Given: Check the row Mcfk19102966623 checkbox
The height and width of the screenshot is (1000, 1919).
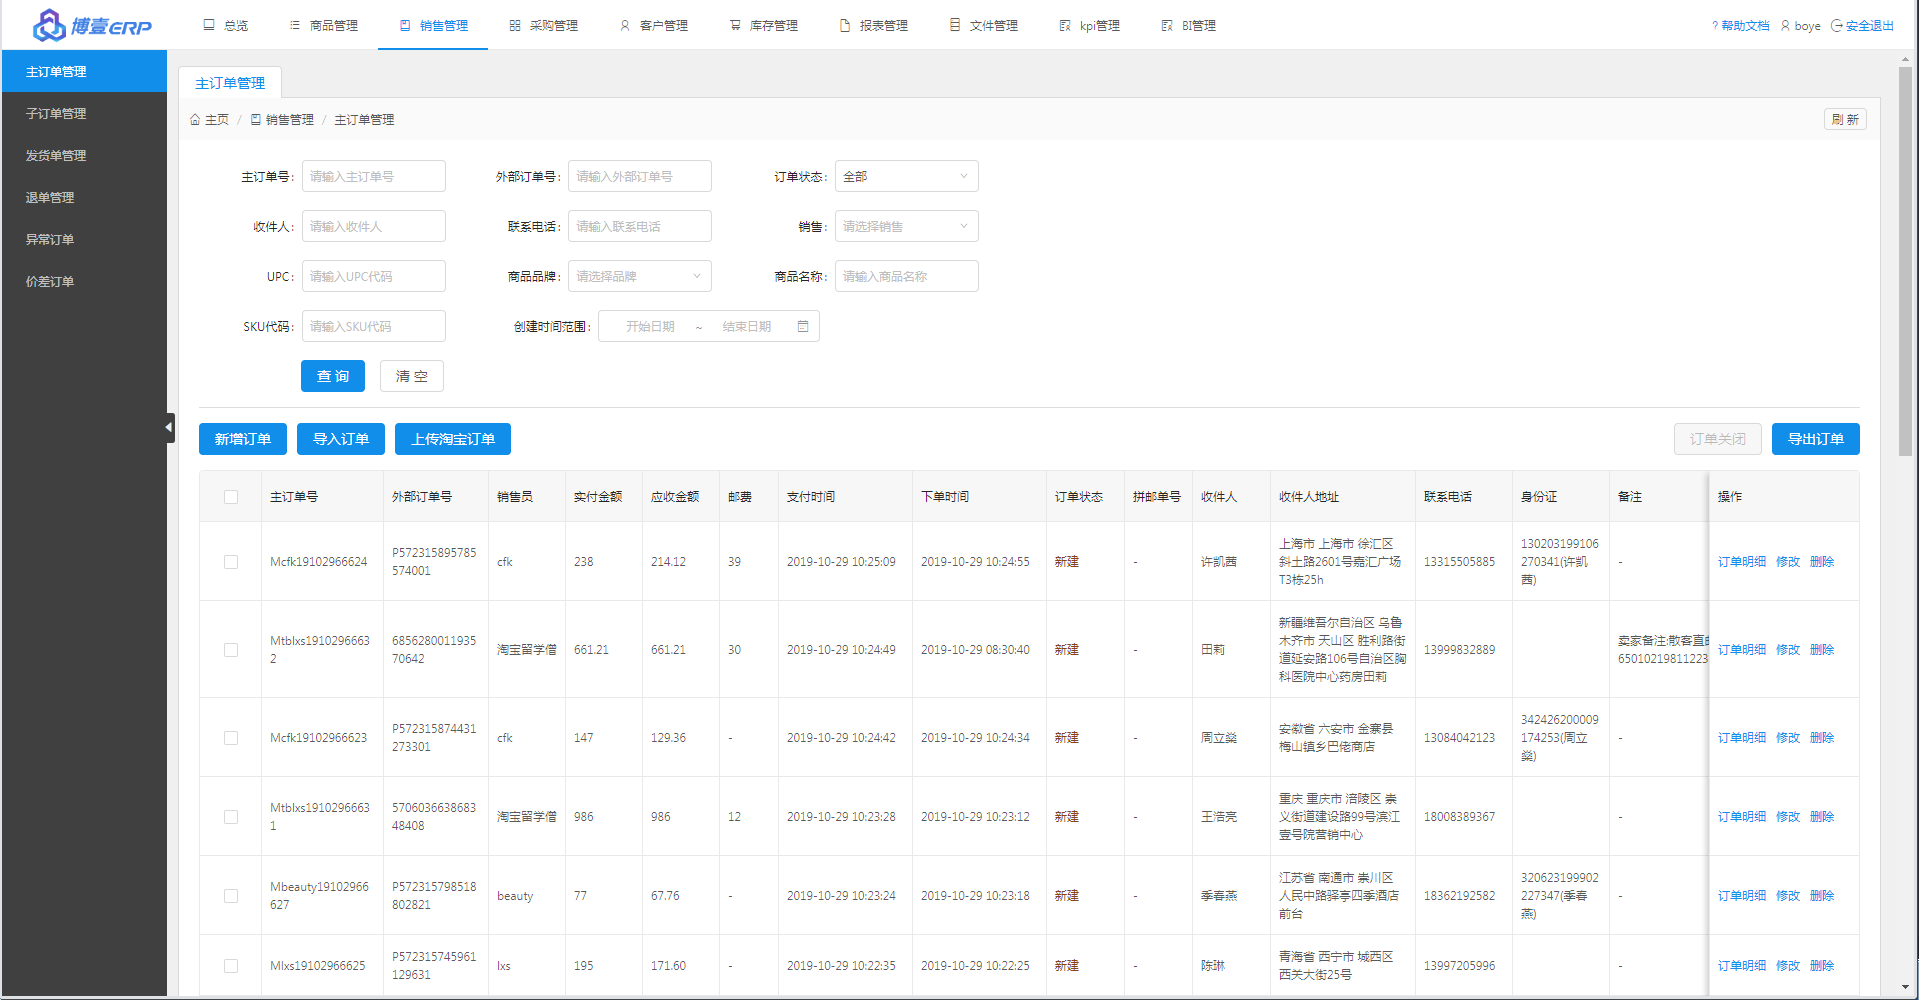Looking at the screenshot, I should [231, 738].
